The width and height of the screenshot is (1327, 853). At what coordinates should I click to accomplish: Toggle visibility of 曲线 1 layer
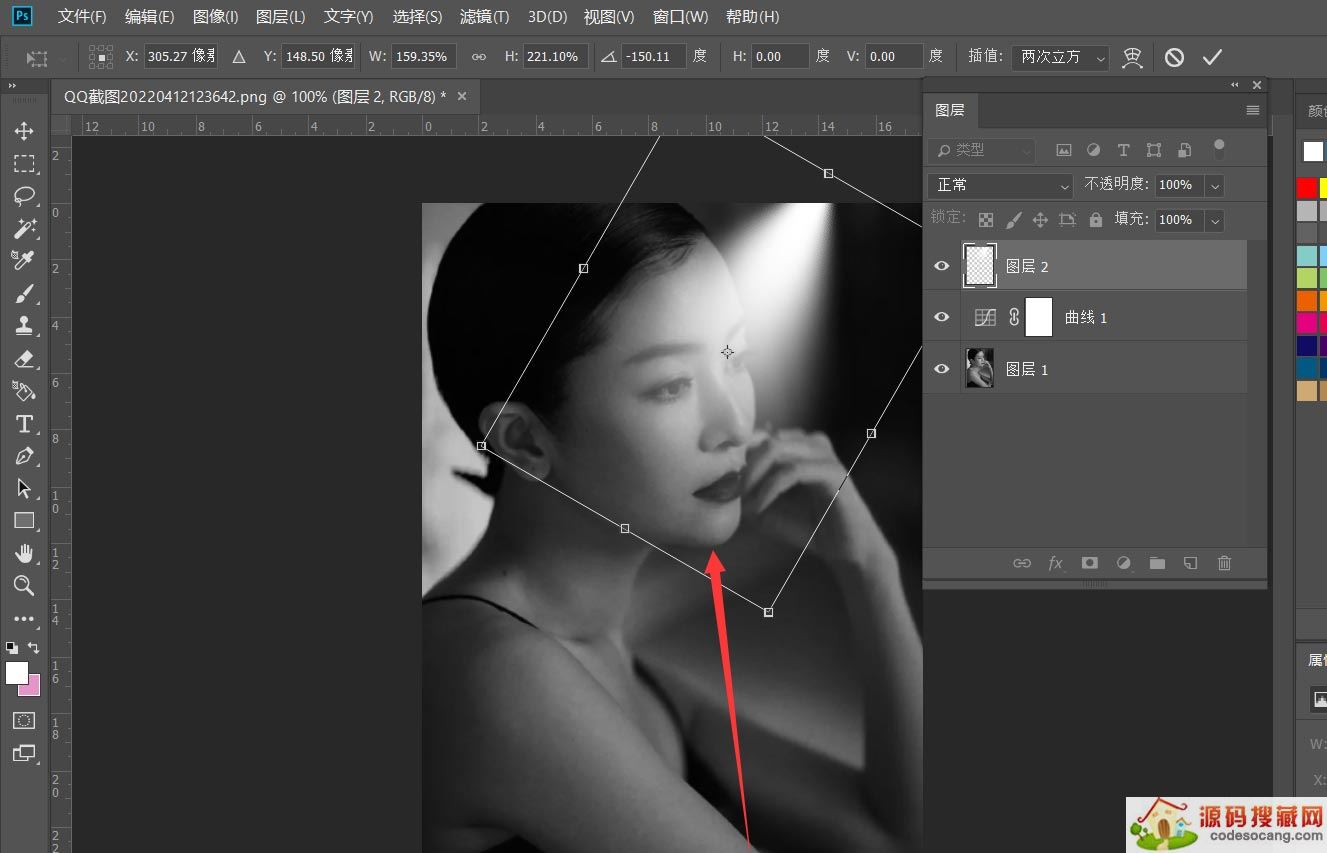click(x=941, y=317)
